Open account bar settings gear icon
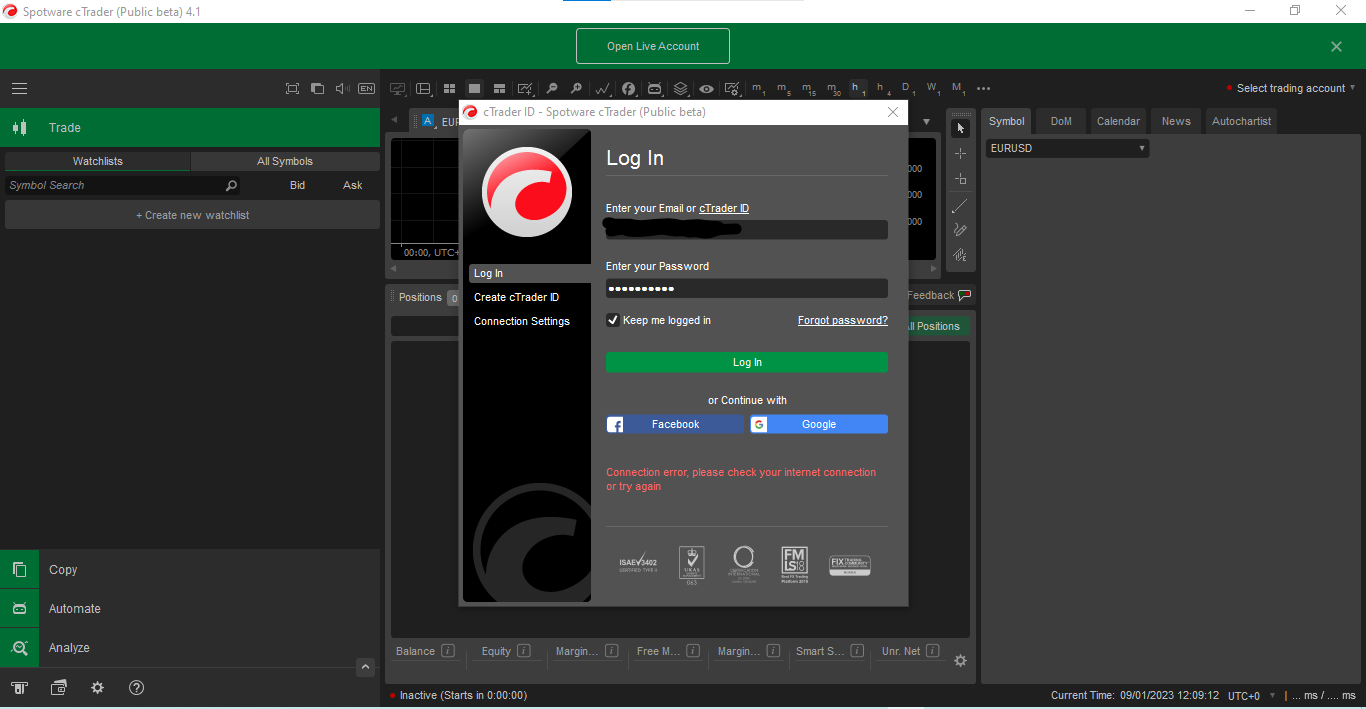The width and height of the screenshot is (1366, 709). (x=960, y=660)
